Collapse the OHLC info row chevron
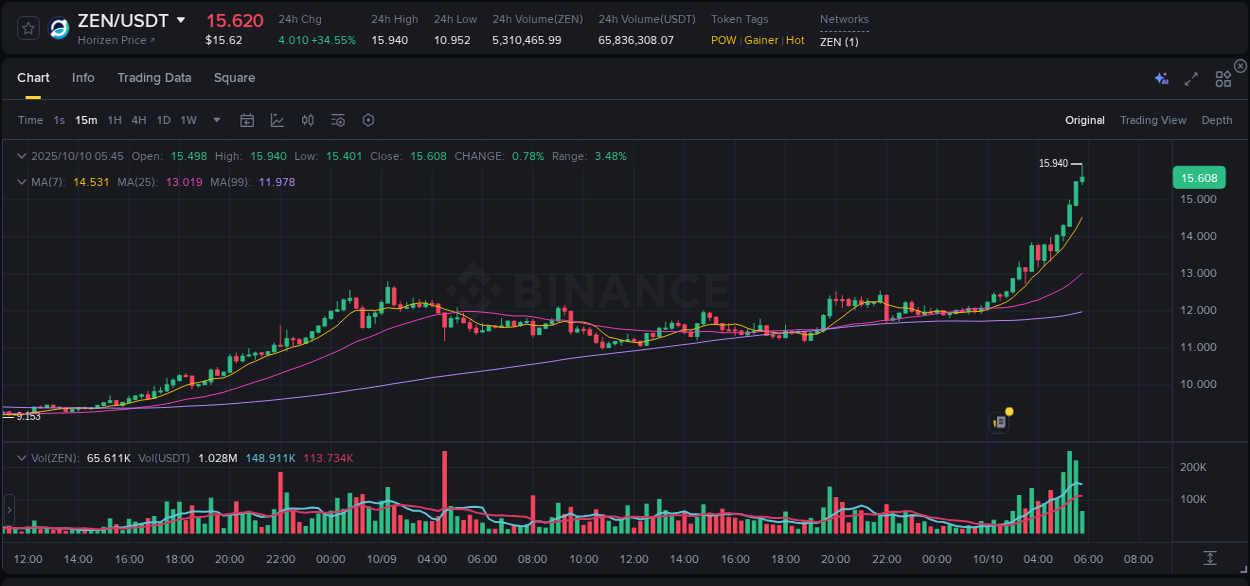Screen dimensions: 1250x586 click(21, 156)
